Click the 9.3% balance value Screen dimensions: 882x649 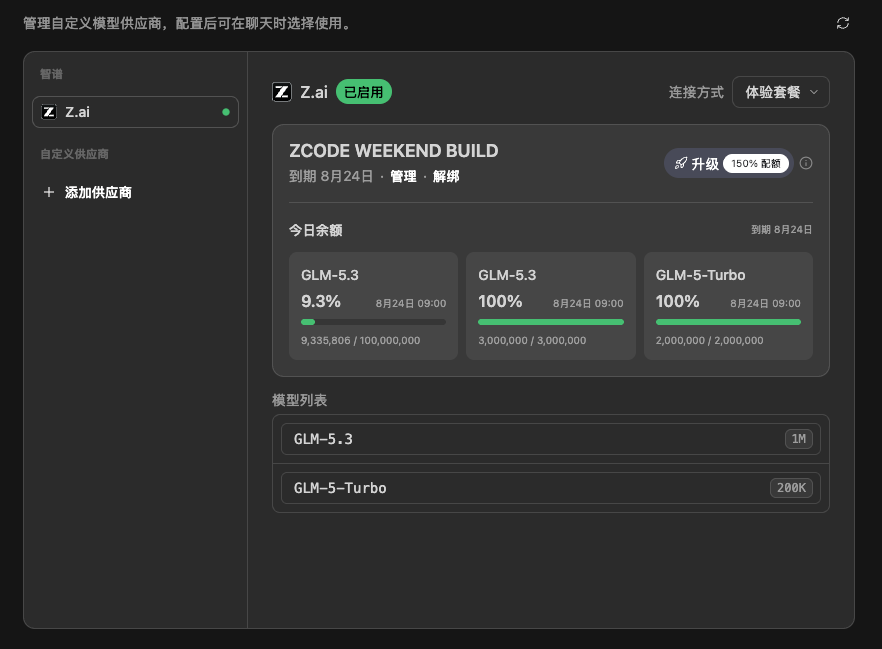(321, 301)
